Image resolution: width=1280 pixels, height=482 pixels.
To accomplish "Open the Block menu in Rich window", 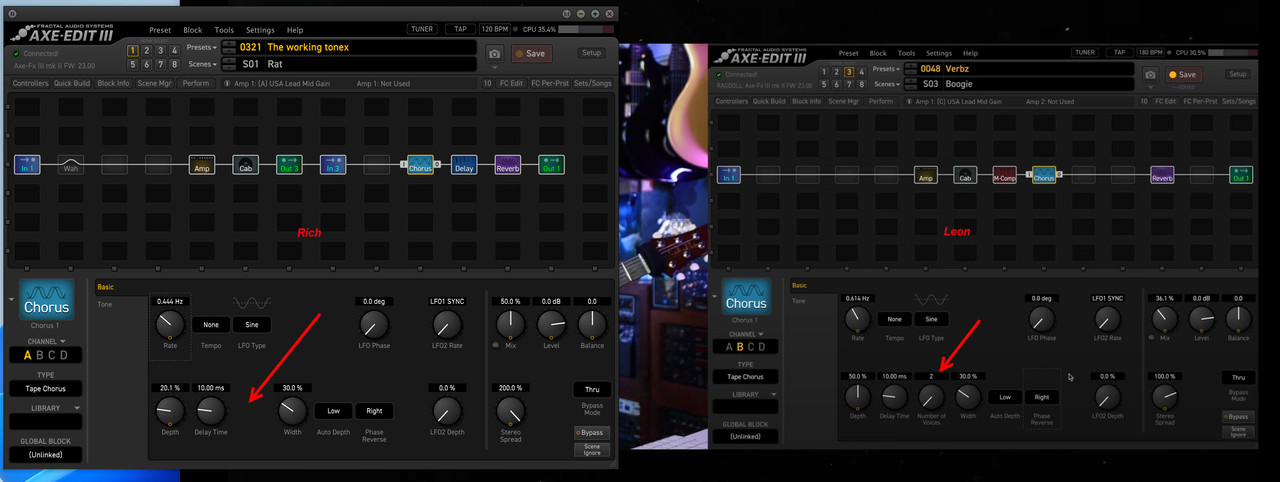I will tap(192, 30).
